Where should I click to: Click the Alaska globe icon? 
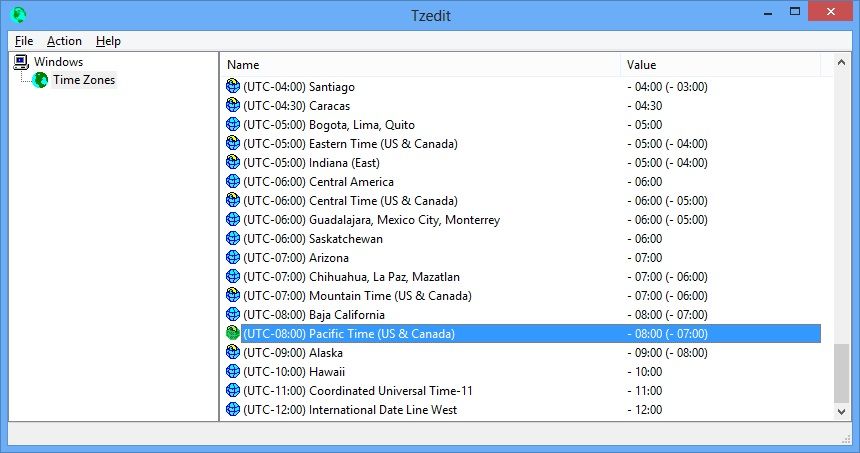233,352
